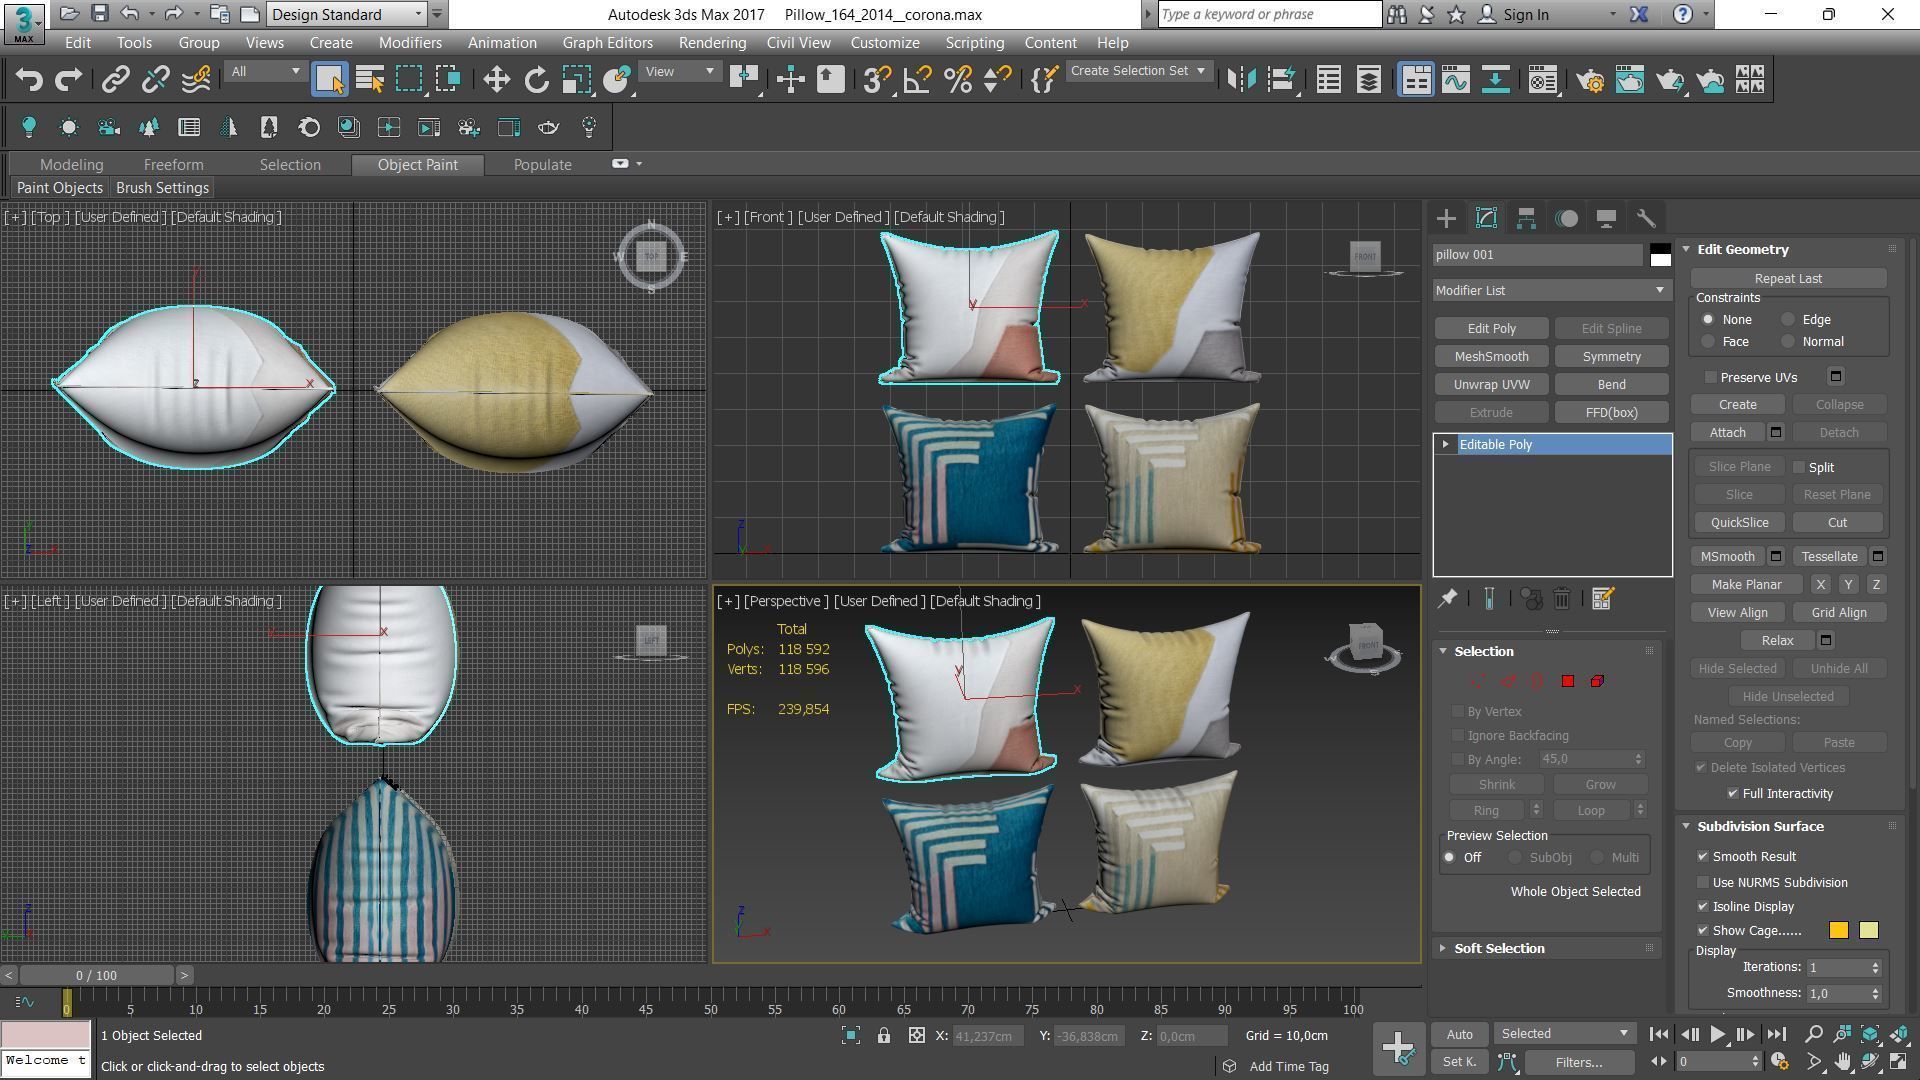The height and width of the screenshot is (1080, 1920).
Task: Click the QuickSlice button
Action: pos(1739,523)
